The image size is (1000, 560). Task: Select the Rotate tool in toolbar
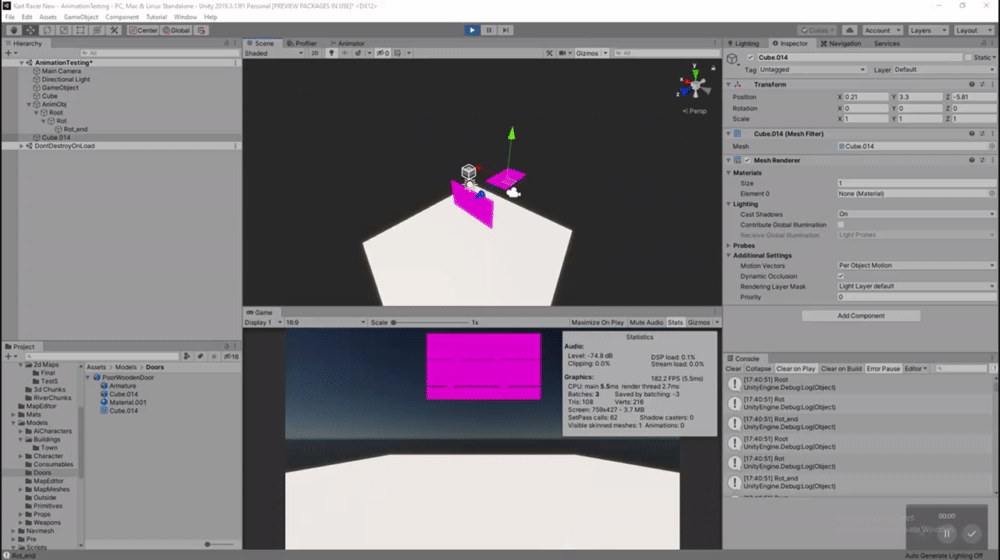[47, 30]
